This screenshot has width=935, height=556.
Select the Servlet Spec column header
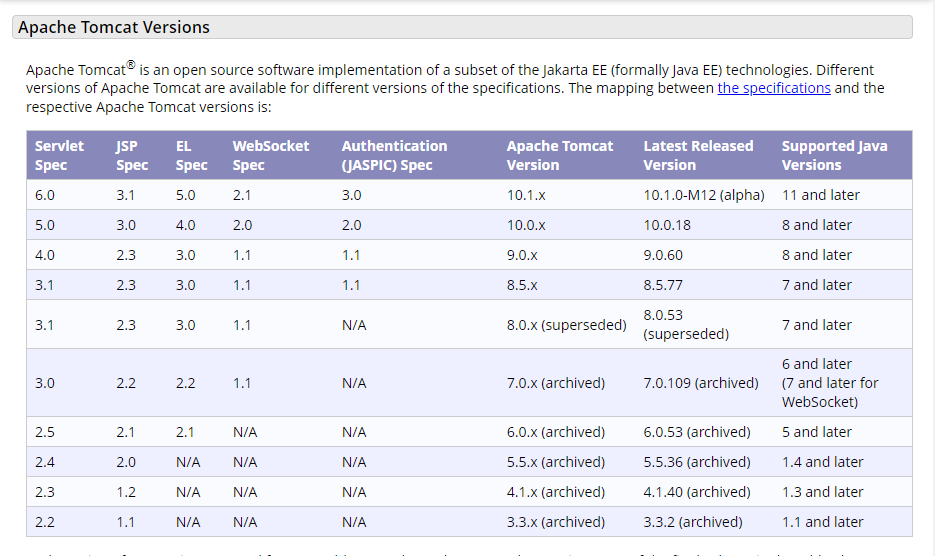coord(60,155)
